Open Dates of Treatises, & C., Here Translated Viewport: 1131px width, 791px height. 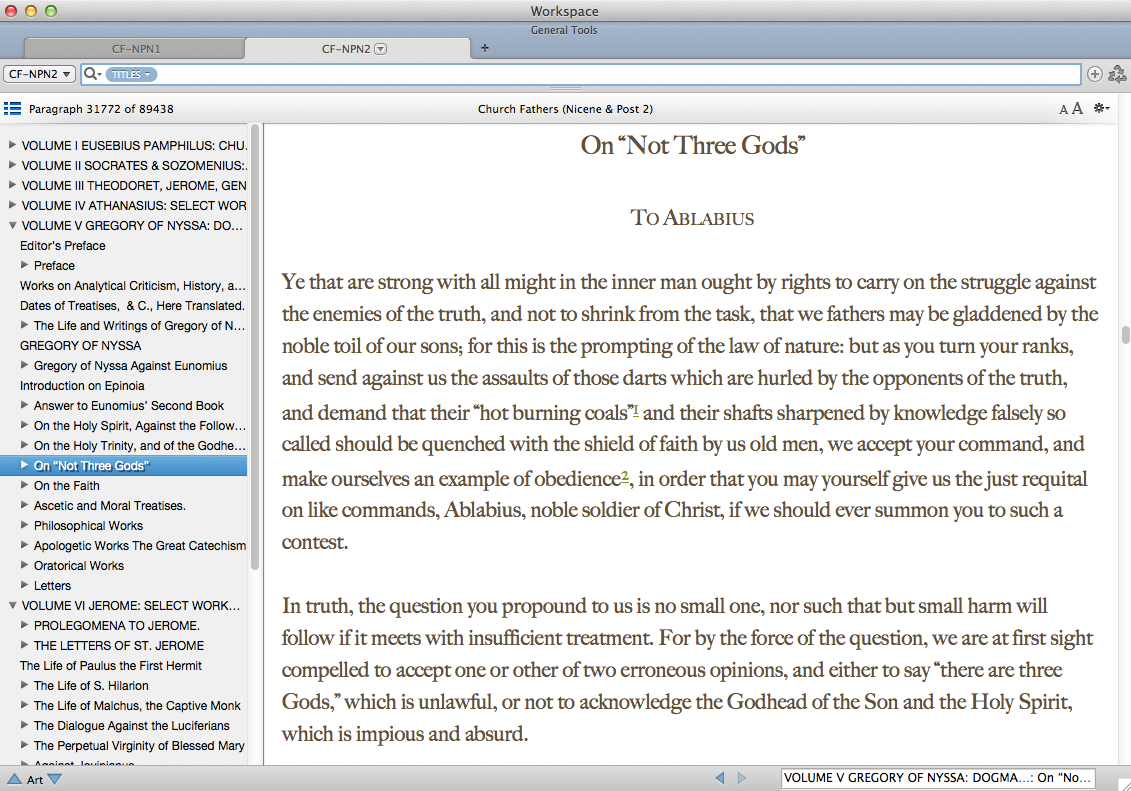[x=132, y=306]
